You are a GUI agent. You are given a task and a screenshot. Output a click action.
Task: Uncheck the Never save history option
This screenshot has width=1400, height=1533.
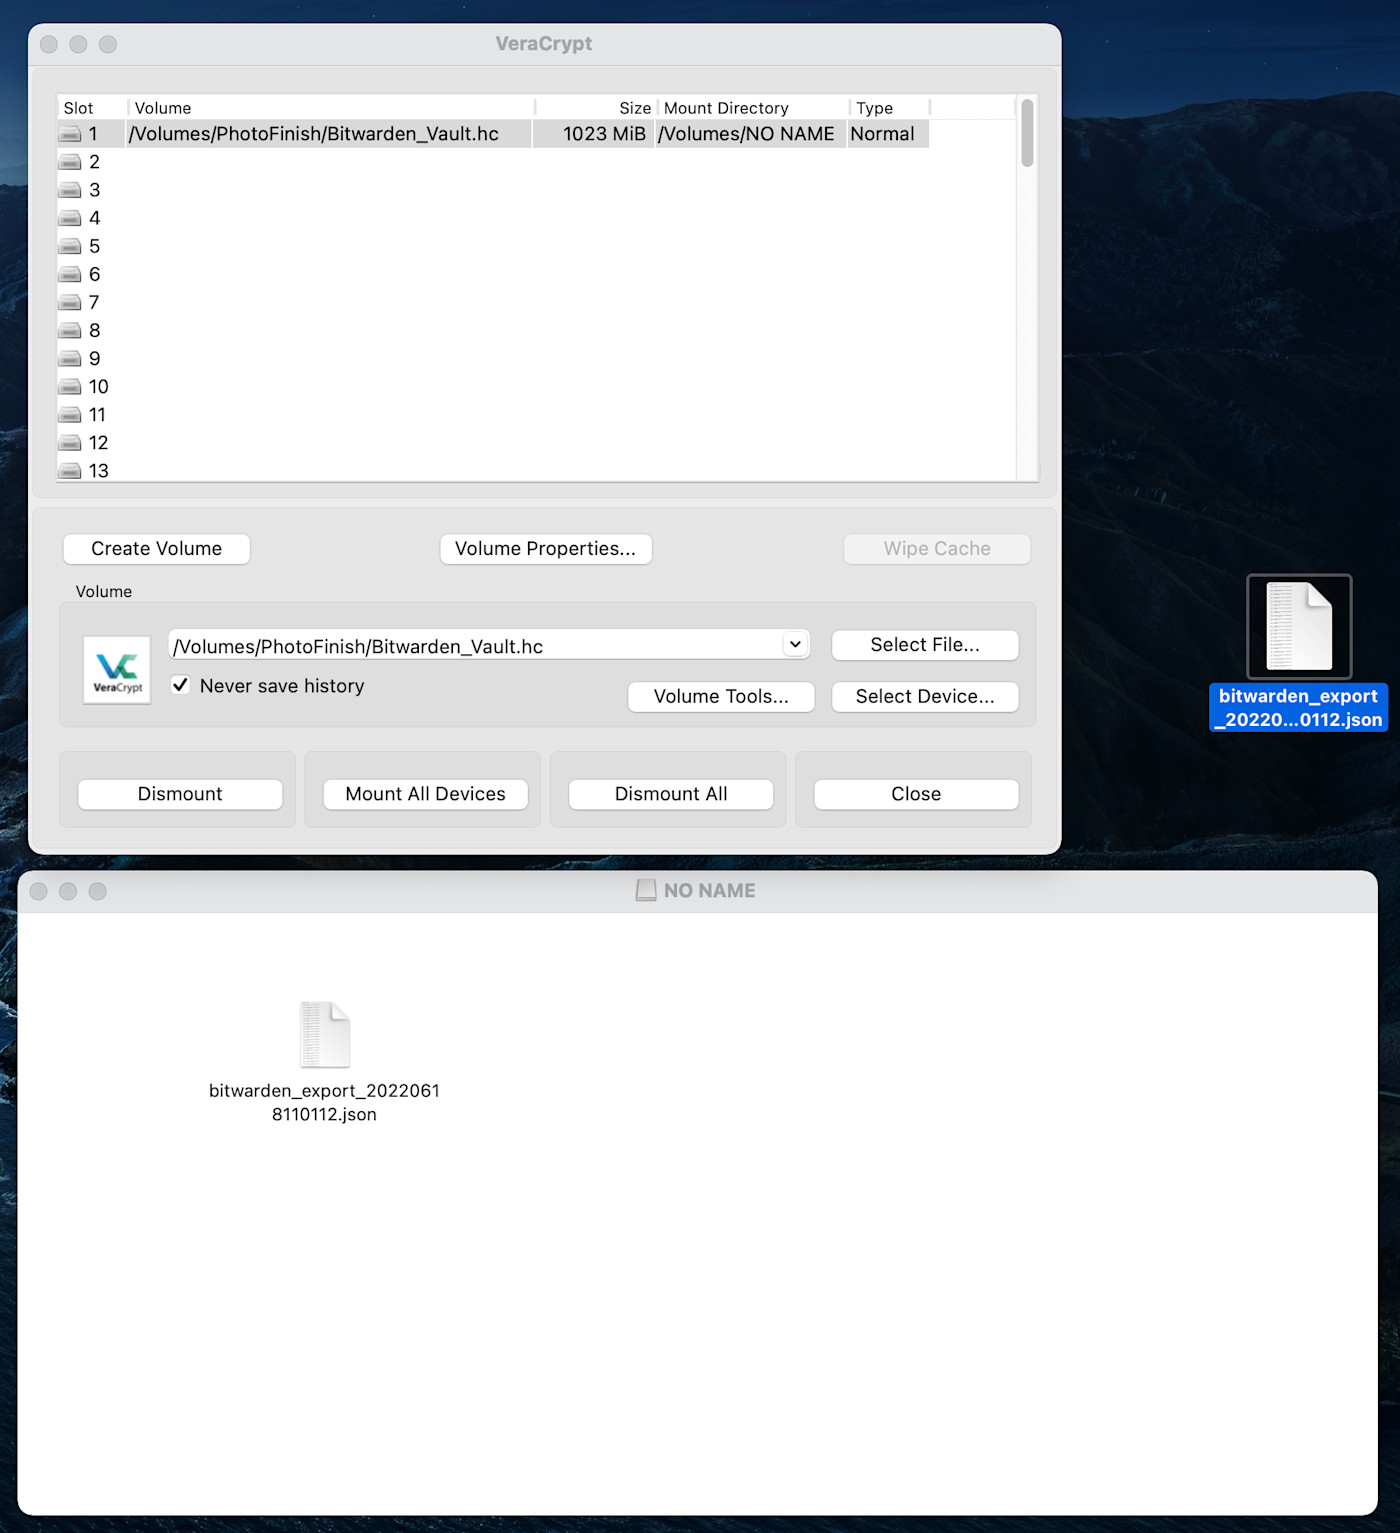(x=180, y=685)
